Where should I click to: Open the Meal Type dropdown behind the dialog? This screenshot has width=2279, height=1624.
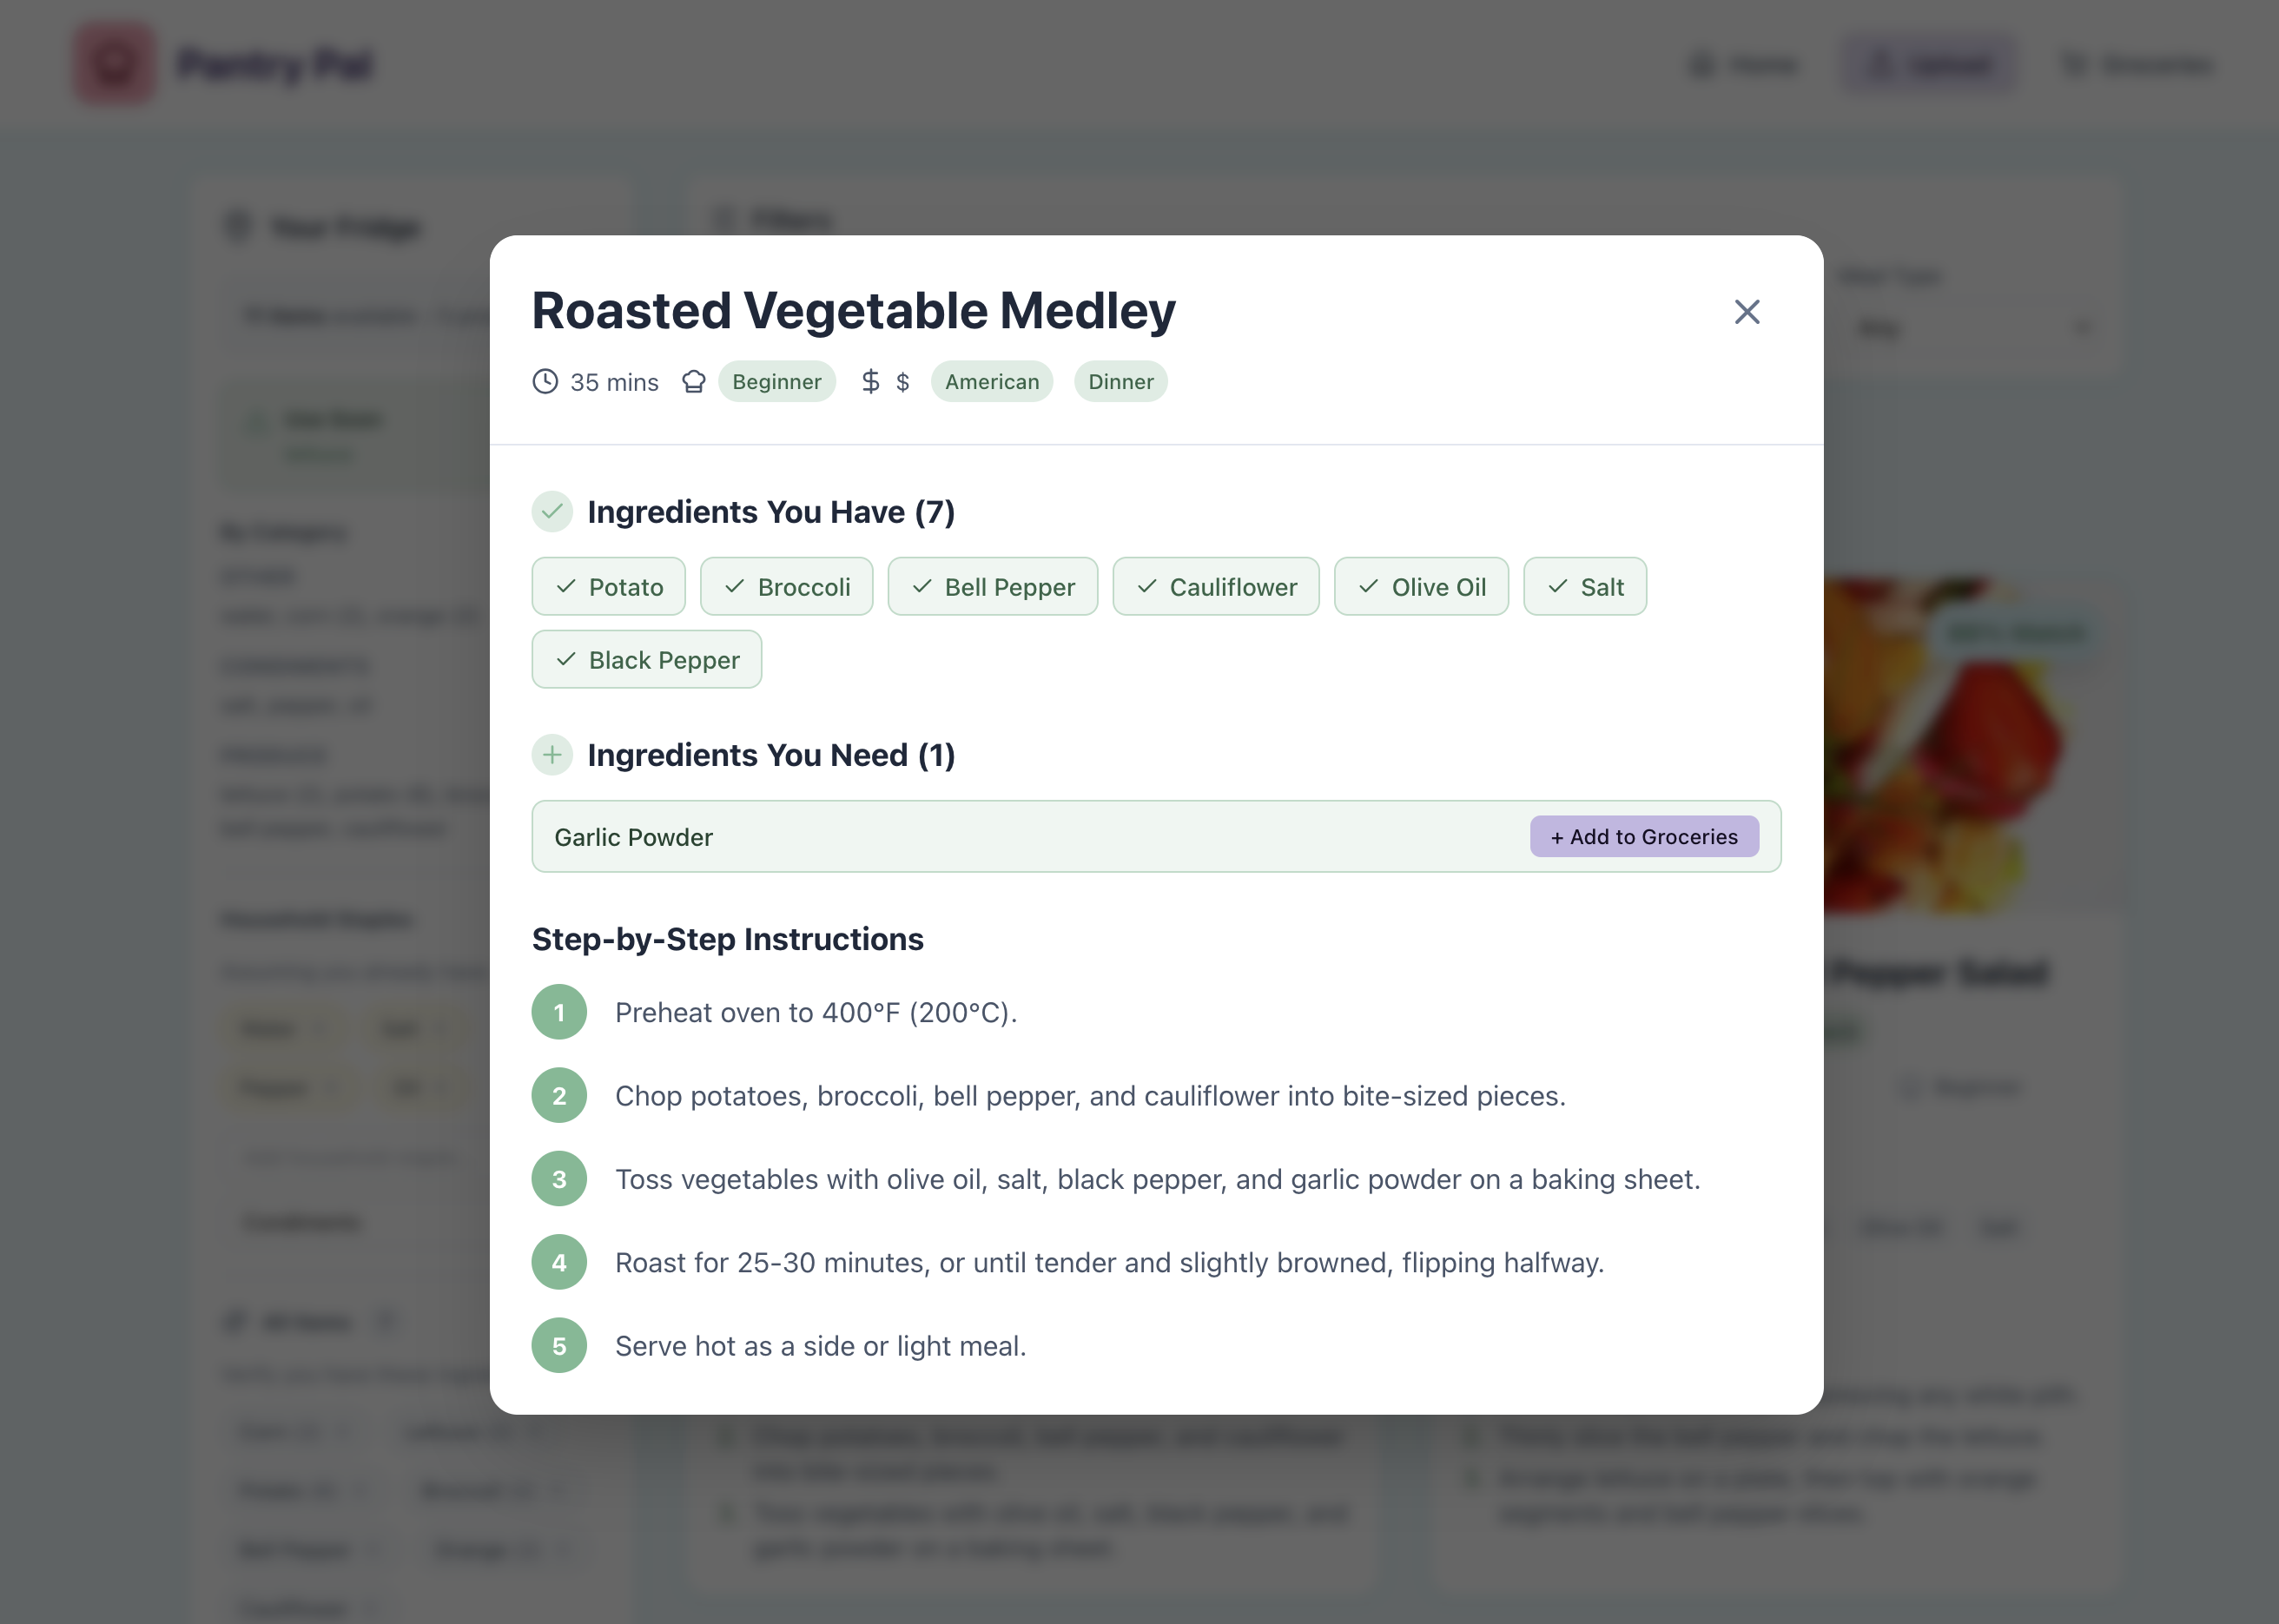(x=1970, y=328)
